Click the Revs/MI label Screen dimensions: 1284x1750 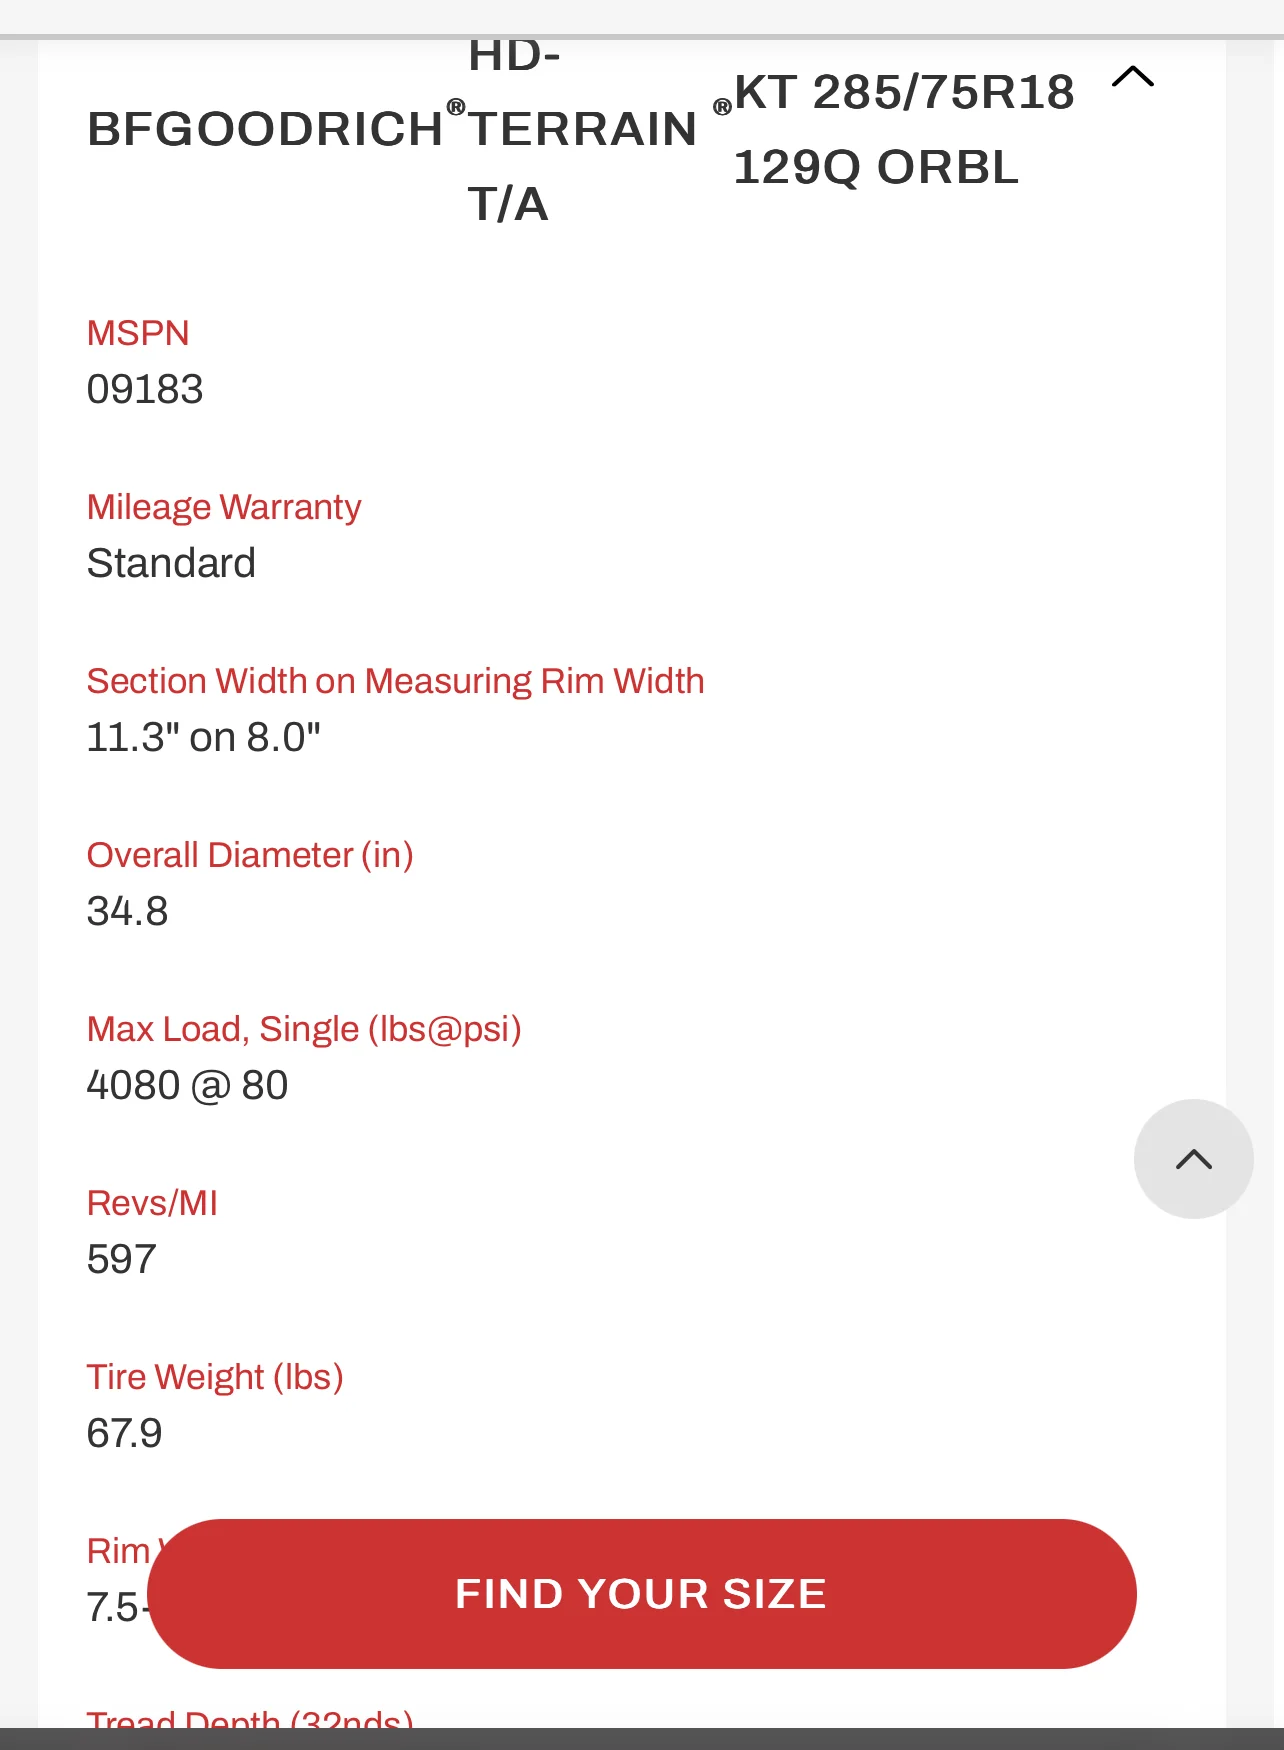[152, 1203]
